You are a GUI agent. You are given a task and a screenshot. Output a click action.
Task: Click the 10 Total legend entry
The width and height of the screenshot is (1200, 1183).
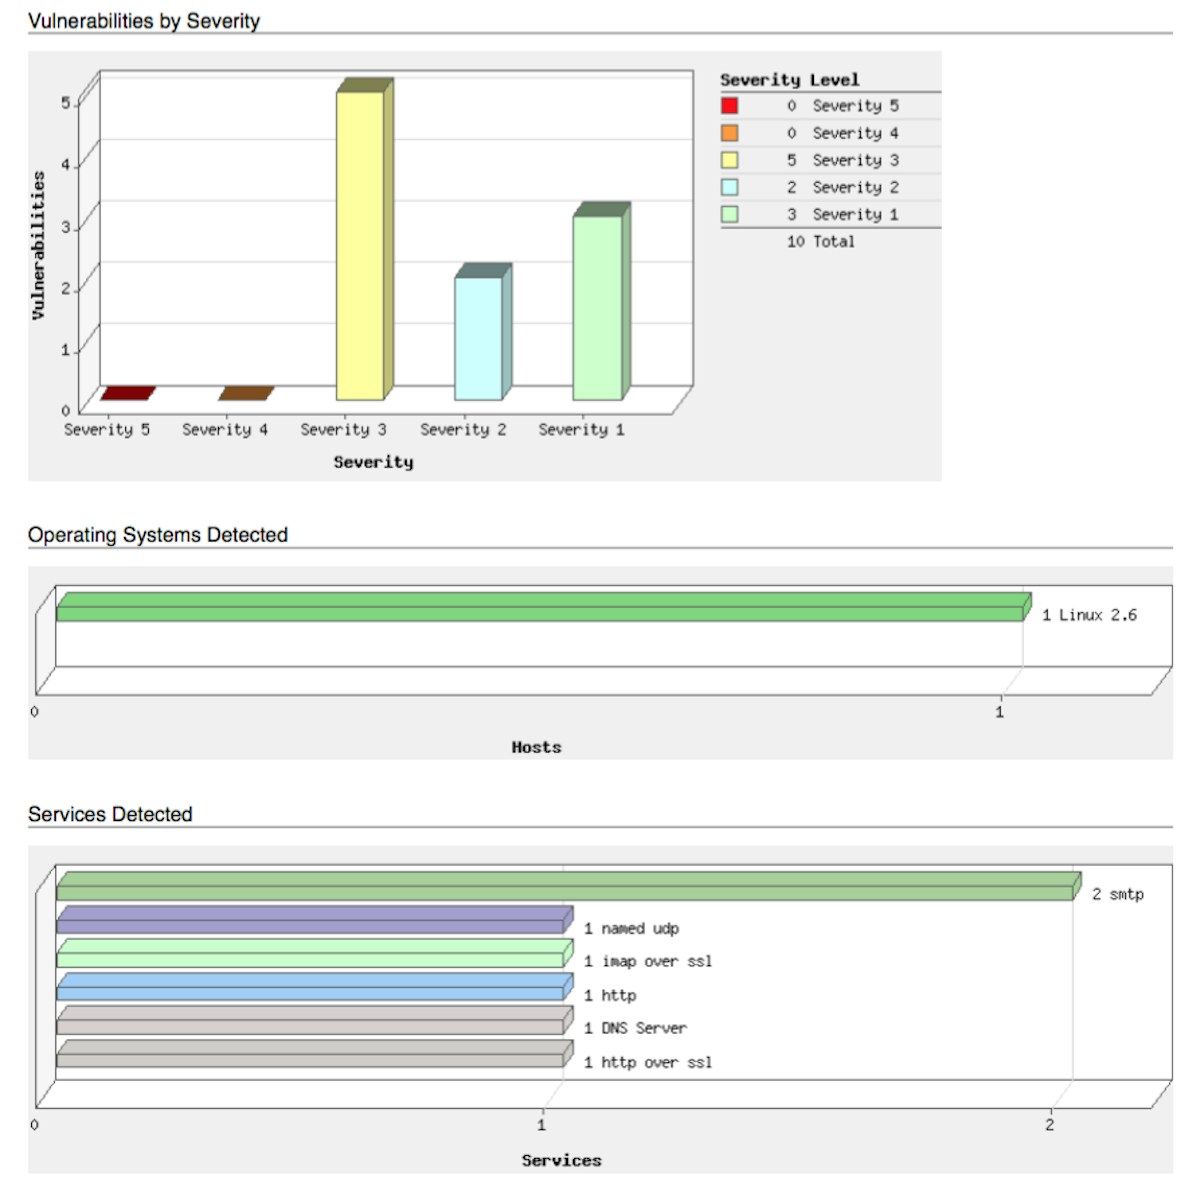pyautogui.click(x=820, y=241)
